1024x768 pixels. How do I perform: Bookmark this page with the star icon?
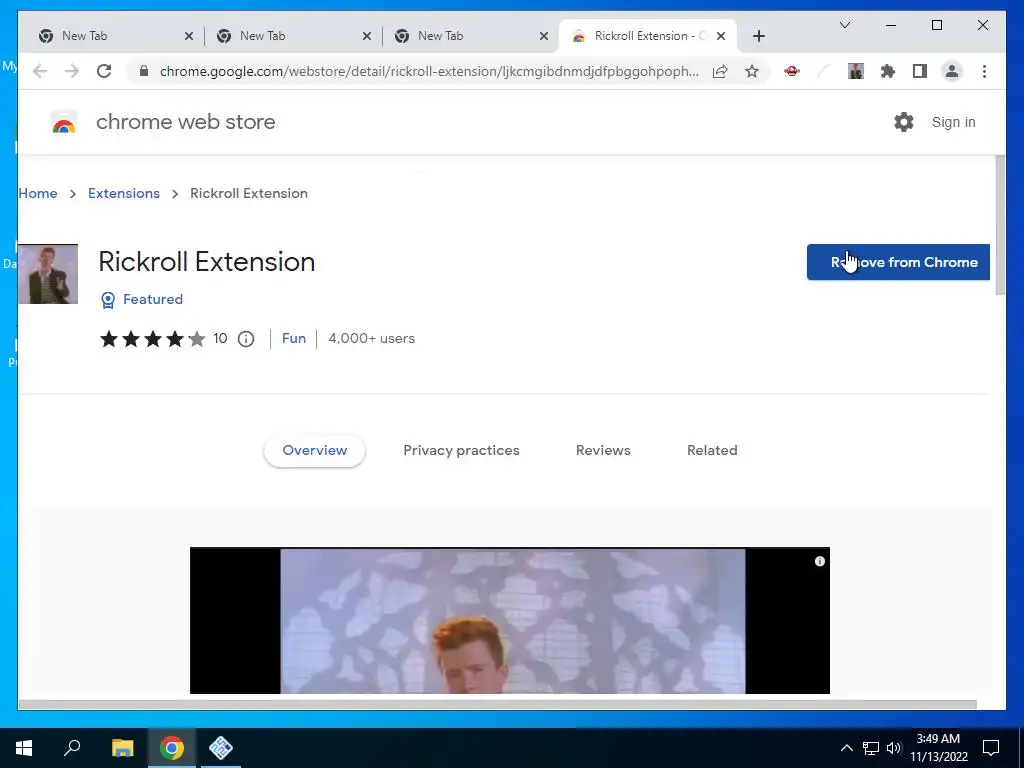pyautogui.click(x=752, y=71)
